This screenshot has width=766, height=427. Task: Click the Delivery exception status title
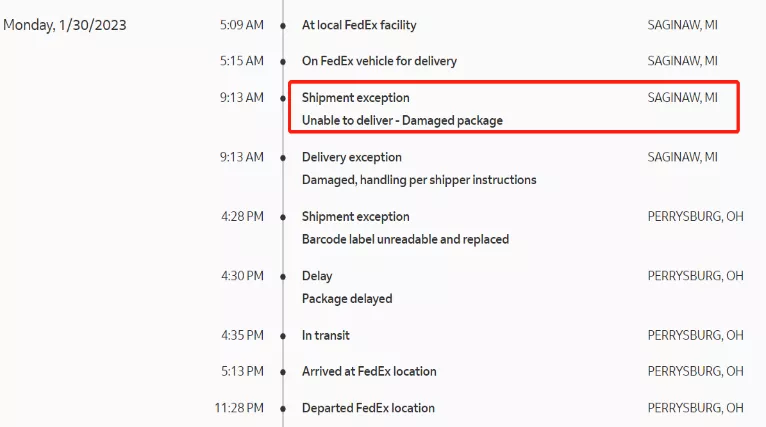[x=352, y=157]
